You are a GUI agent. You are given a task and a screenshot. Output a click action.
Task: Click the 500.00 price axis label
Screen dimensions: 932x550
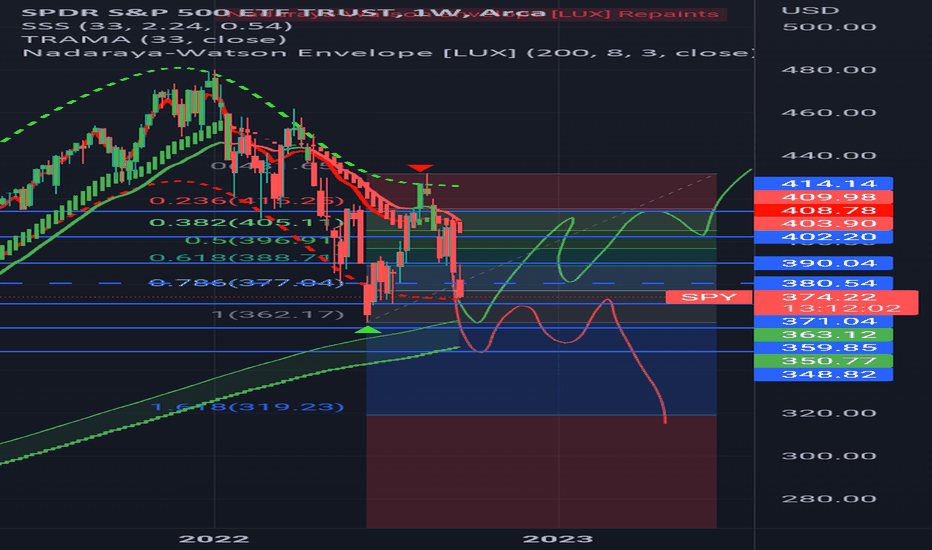(x=829, y=27)
